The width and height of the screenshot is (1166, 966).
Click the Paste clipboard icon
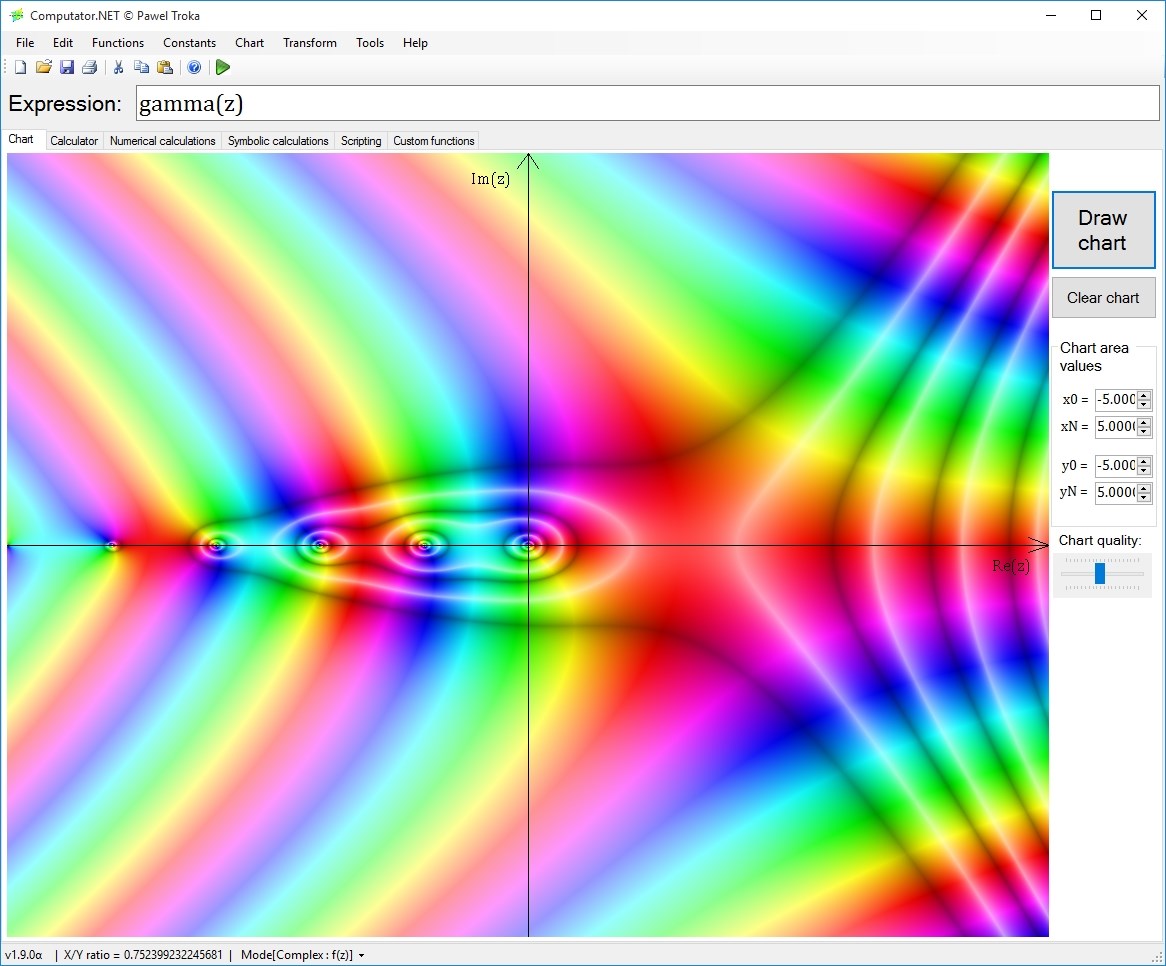[165, 68]
